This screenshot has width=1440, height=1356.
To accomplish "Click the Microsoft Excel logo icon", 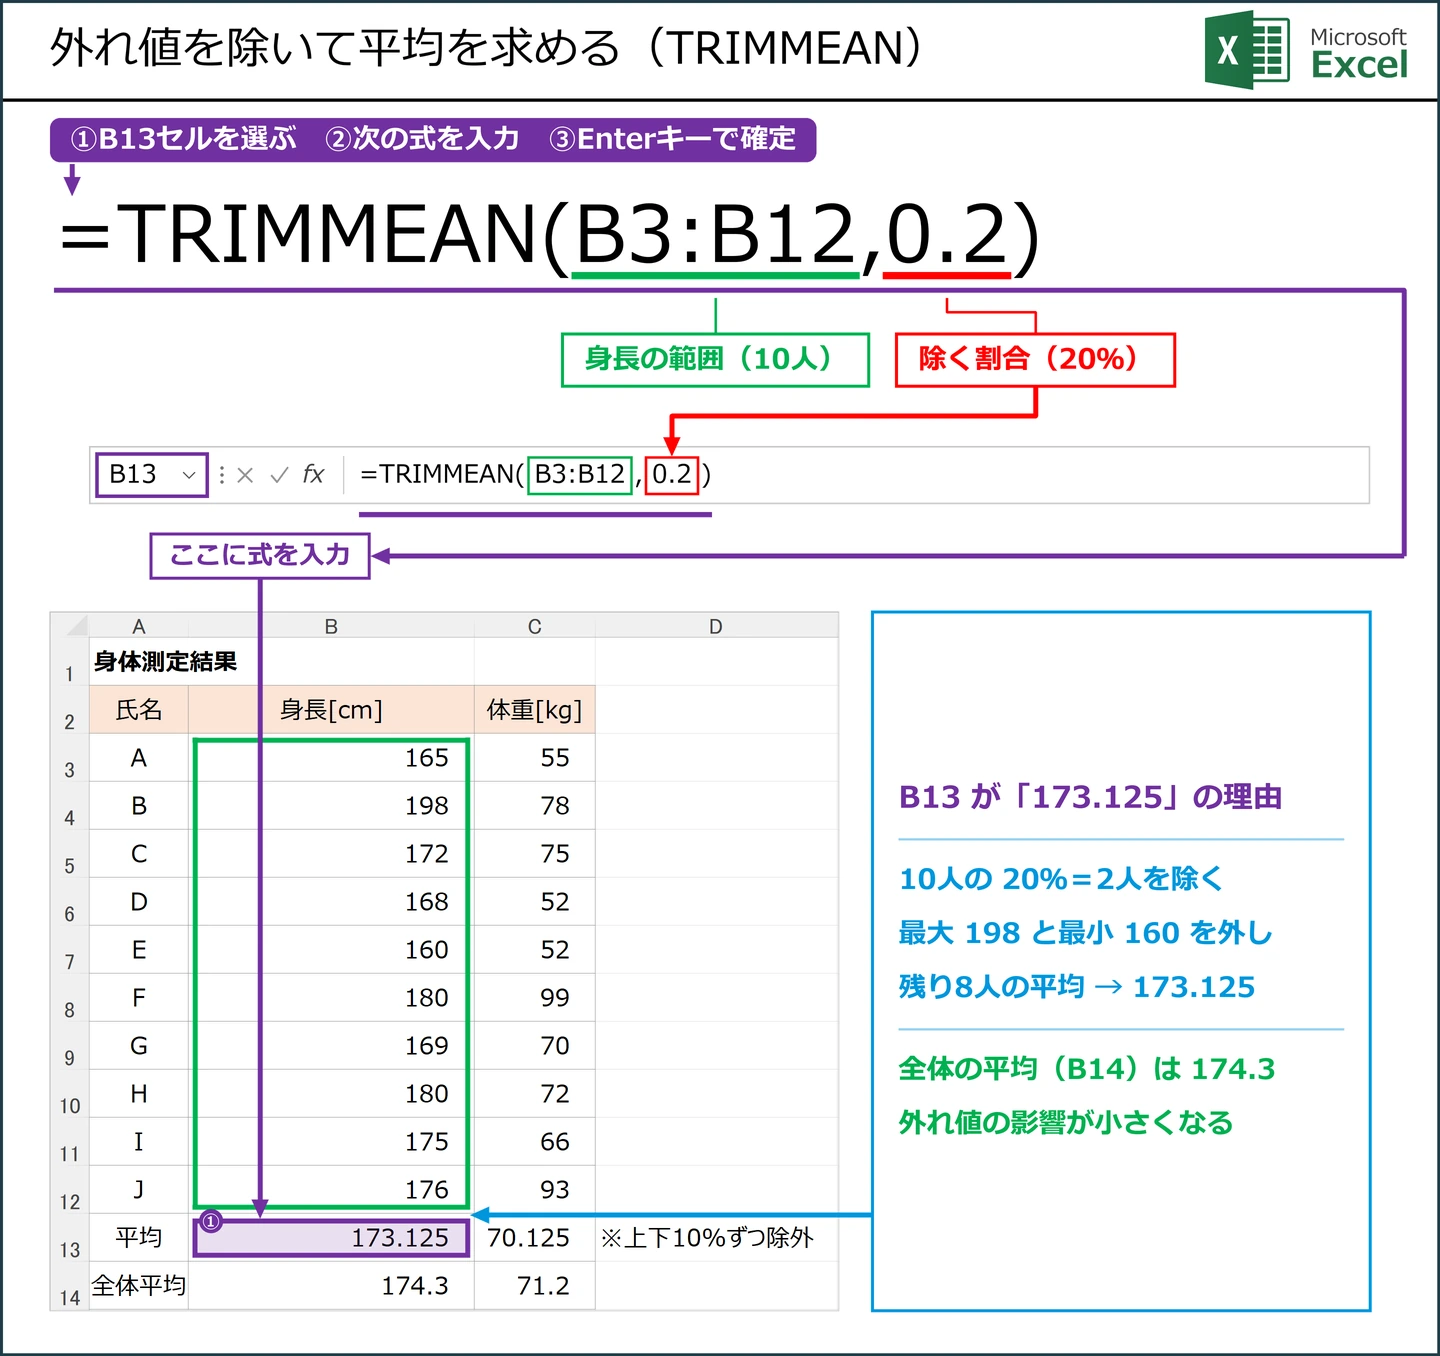I will coord(1246,50).
